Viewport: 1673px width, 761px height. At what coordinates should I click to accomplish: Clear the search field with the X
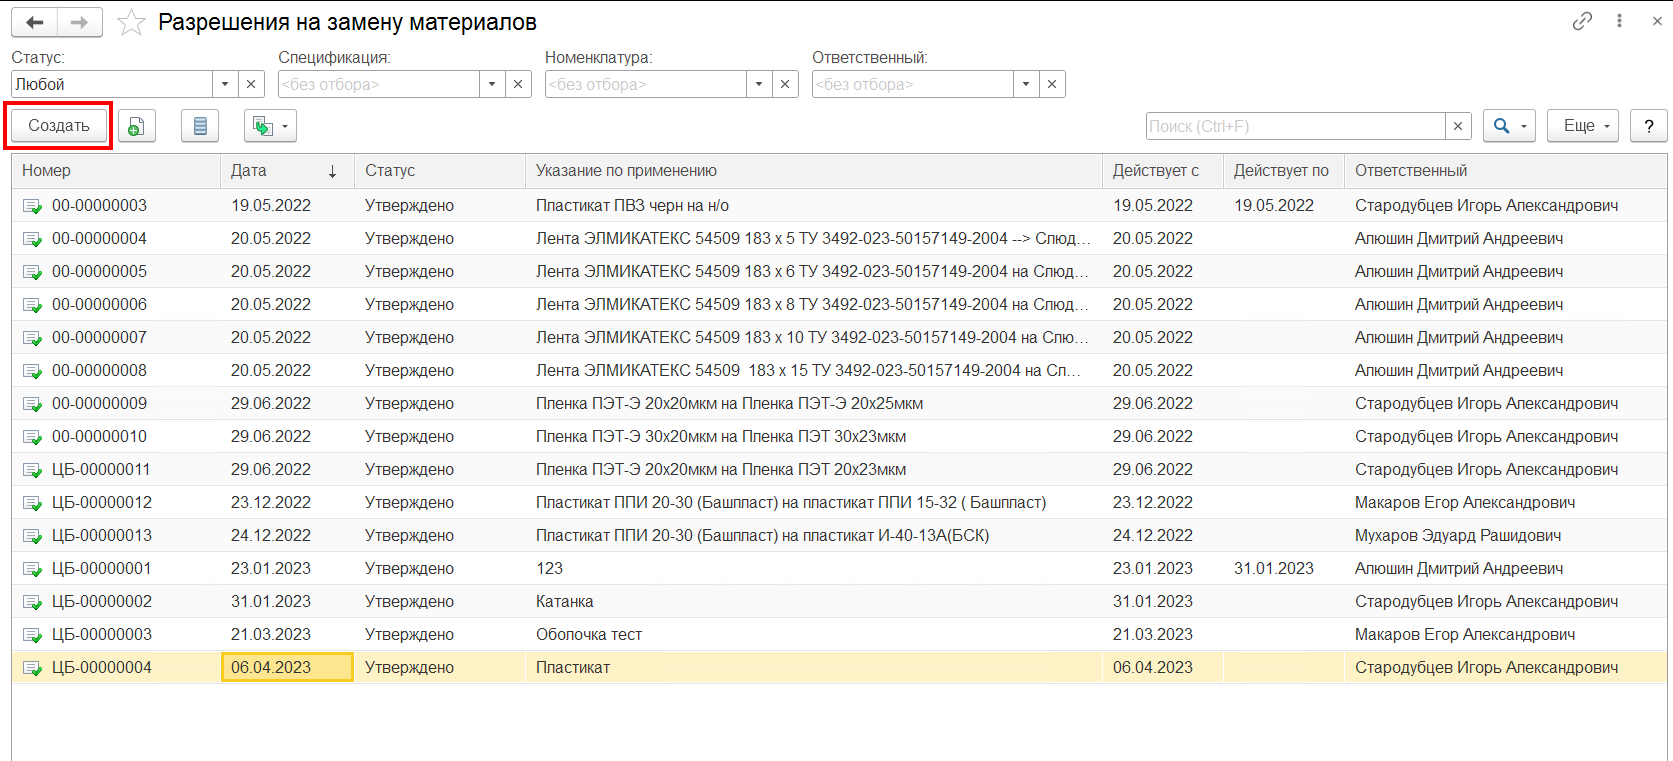(1458, 126)
